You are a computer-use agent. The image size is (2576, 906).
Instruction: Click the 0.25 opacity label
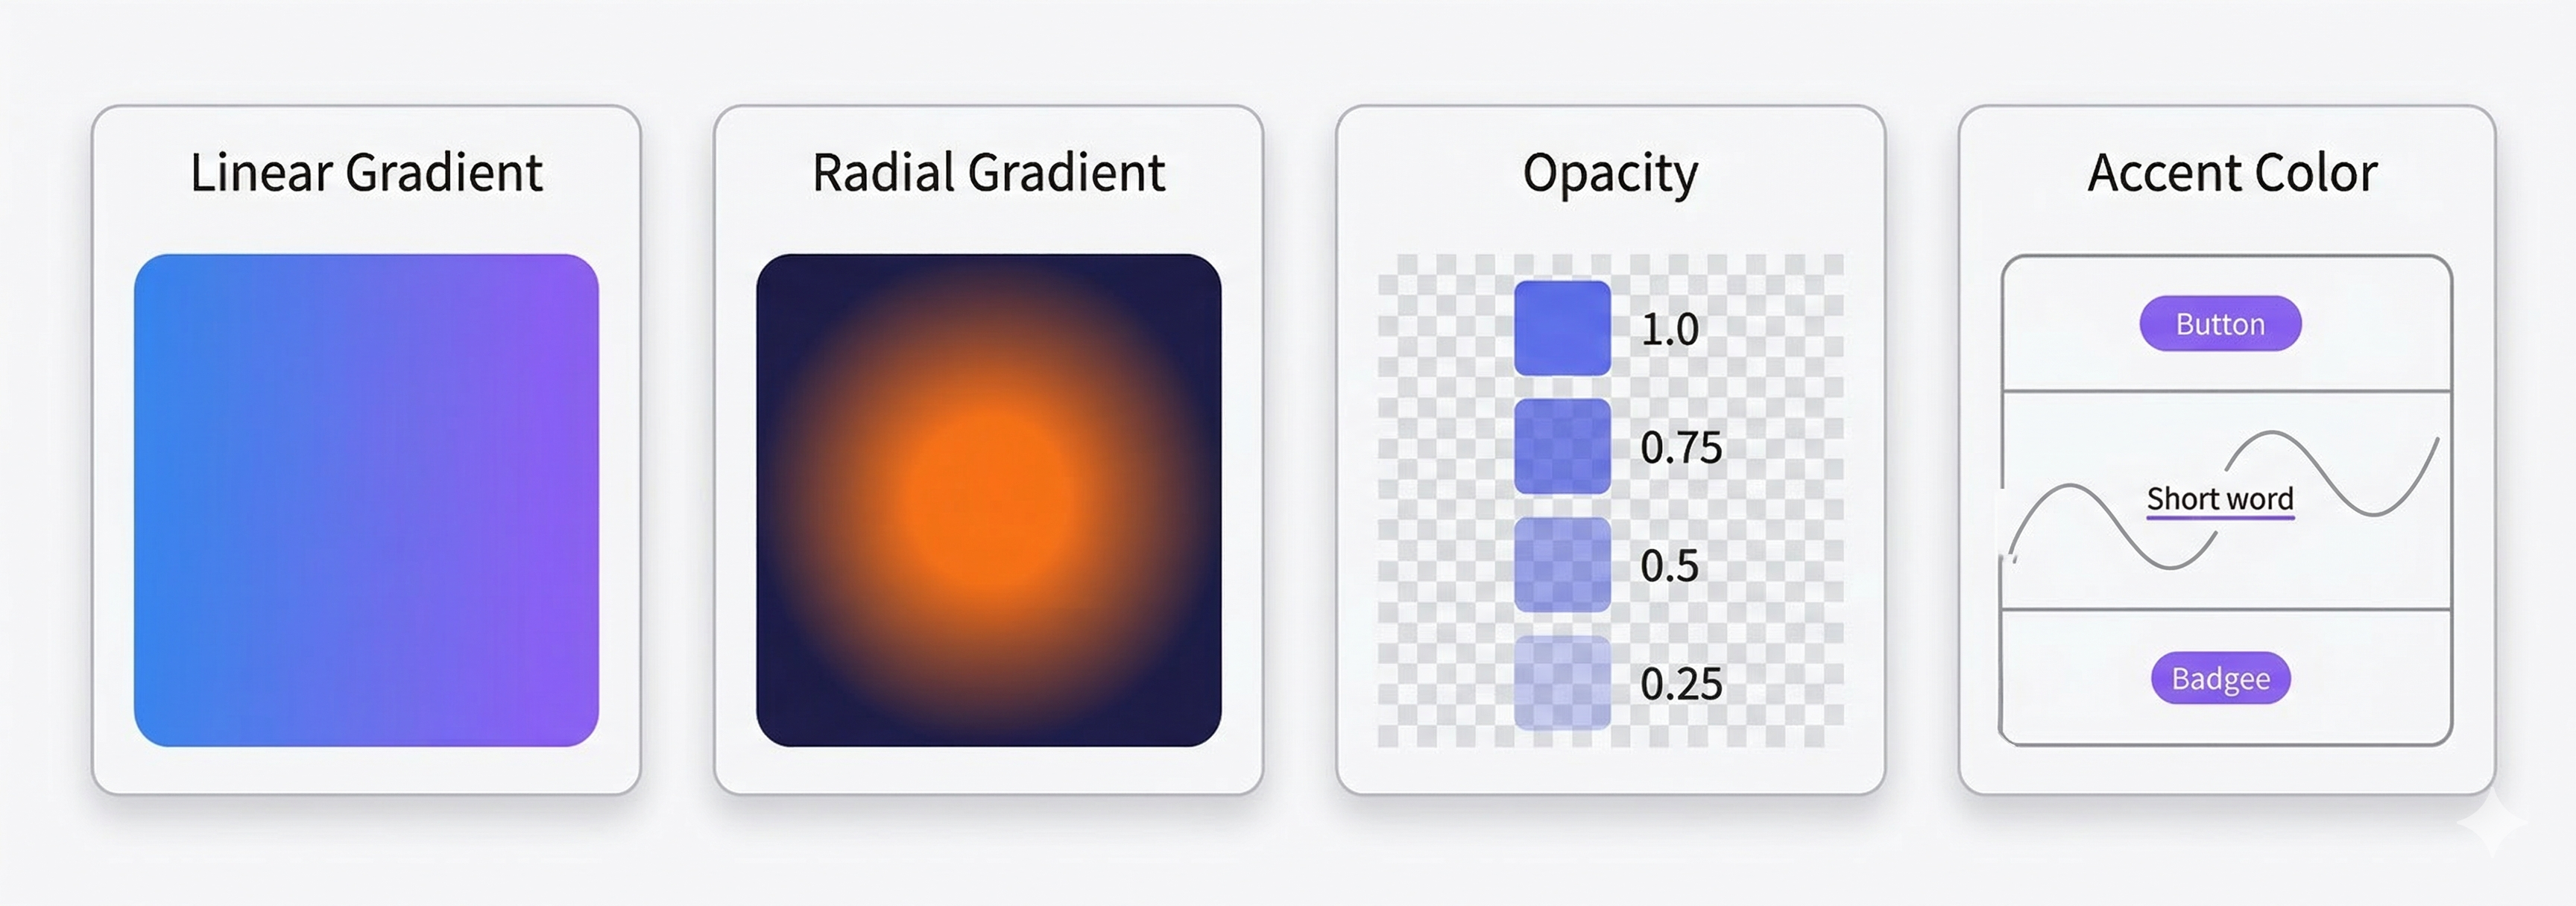pos(1681,683)
